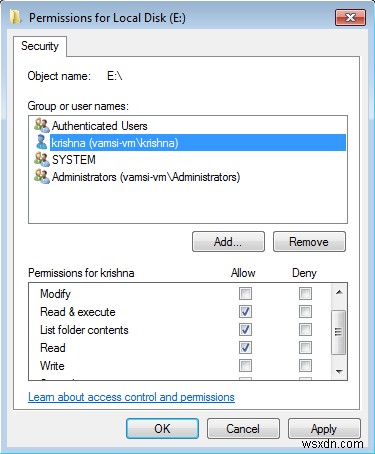Enable Allow checkbox for Modify

click(x=245, y=294)
